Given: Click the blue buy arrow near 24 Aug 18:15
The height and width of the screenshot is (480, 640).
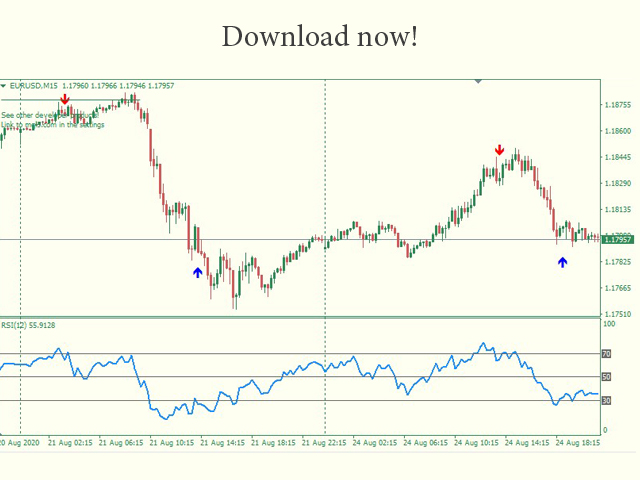Looking at the screenshot, I should tap(562, 262).
